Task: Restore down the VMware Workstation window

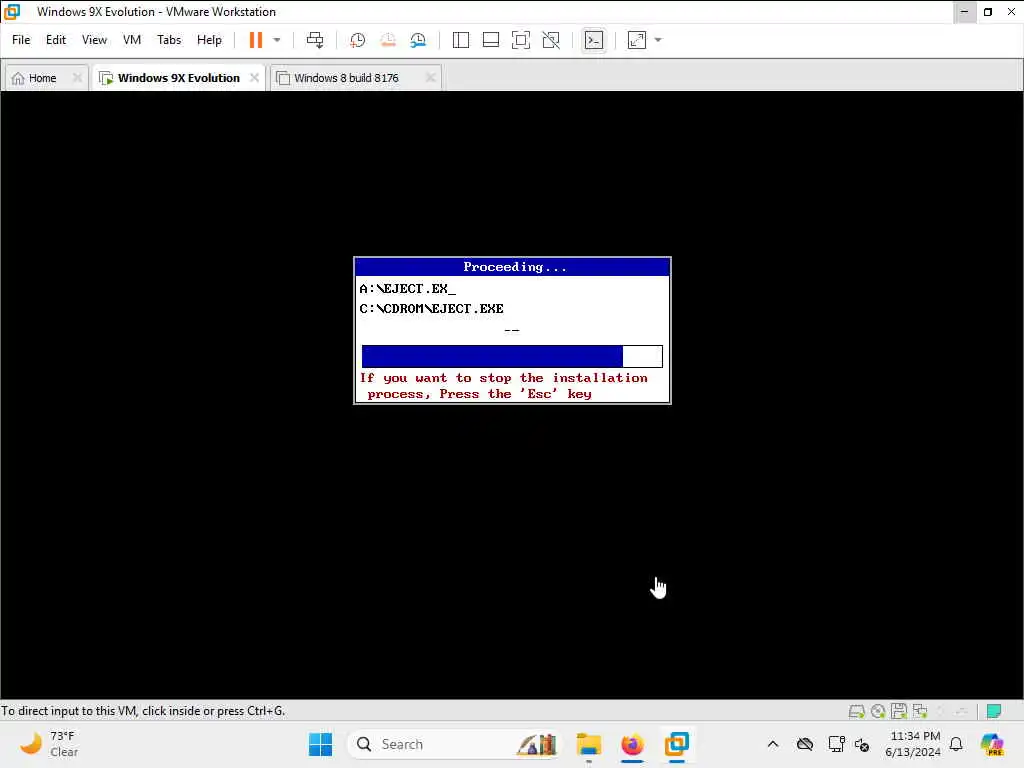Action: [988, 12]
